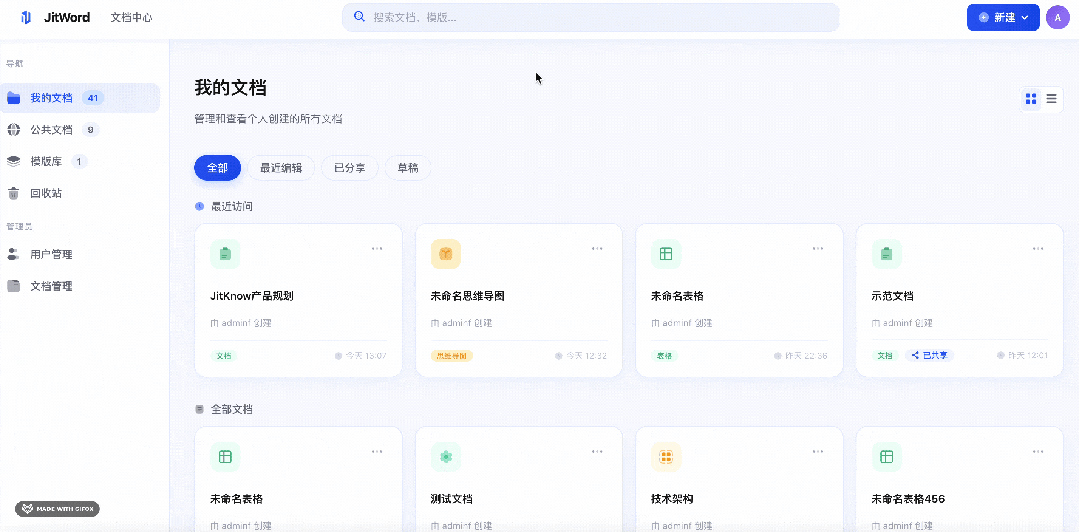This screenshot has height=532, width=1079.
Task: Click the 全部文档 section icon
Action: [200, 409]
